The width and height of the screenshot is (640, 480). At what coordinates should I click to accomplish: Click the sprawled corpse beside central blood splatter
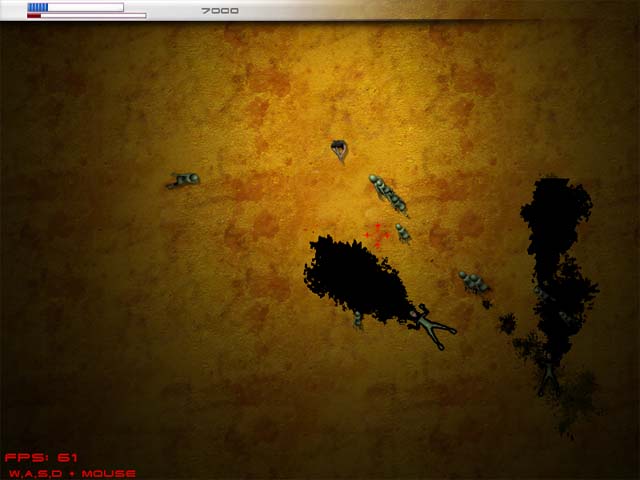pyautogui.click(x=433, y=326)
